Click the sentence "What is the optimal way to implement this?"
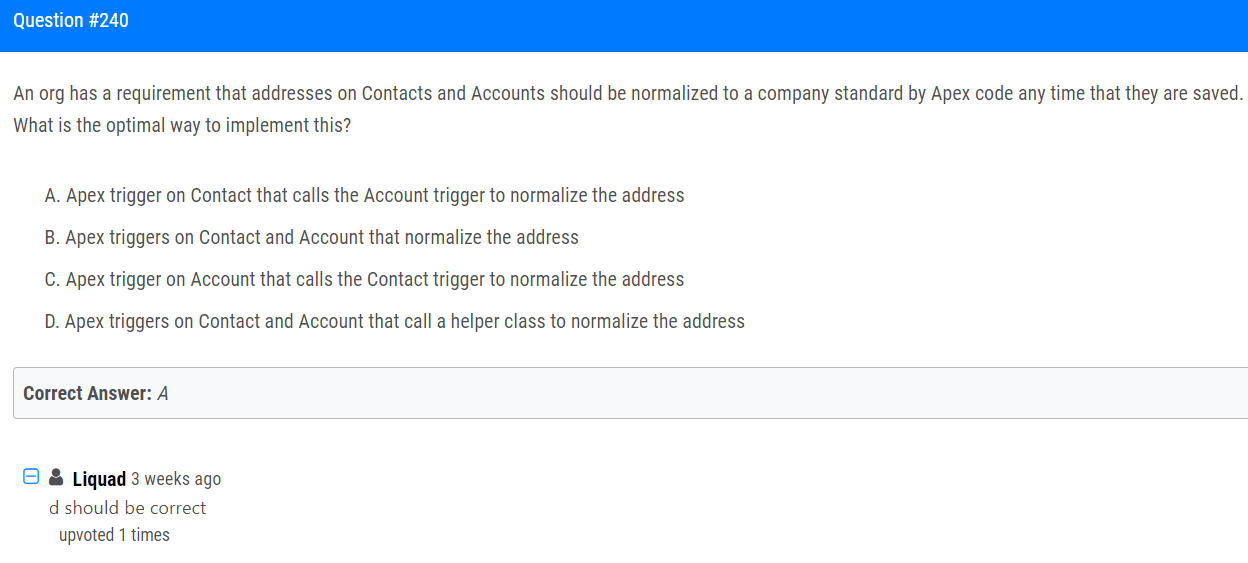Image resolution: width=1248 pixels, height=563 pixels. point(182,127)
